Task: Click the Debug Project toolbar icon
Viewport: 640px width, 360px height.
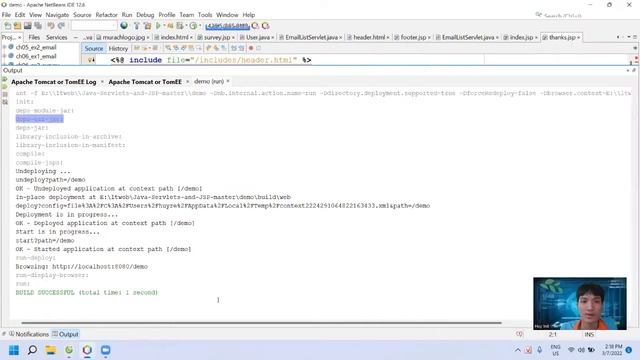Action: pos(170,26)
